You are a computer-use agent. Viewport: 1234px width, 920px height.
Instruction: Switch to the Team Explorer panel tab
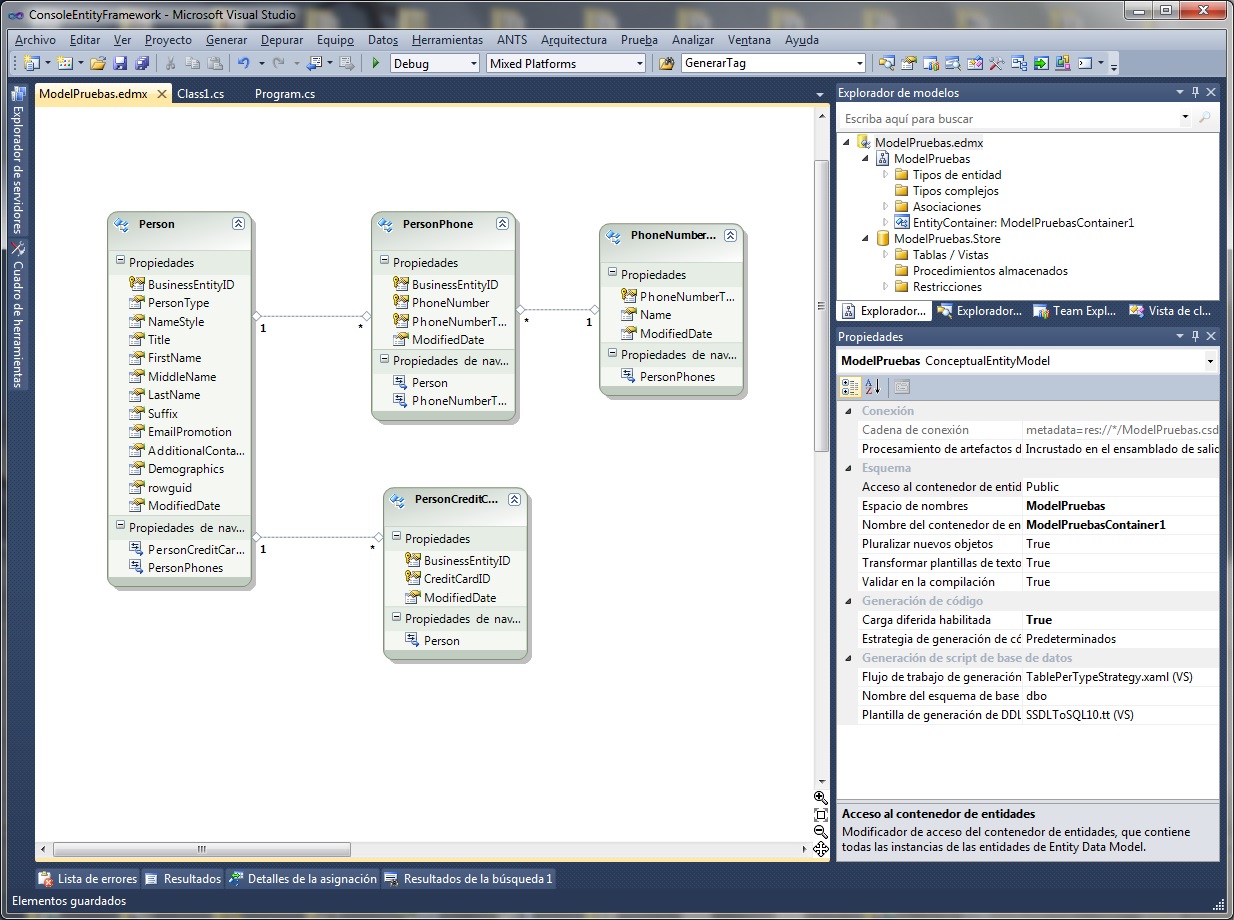(1075, 311)
